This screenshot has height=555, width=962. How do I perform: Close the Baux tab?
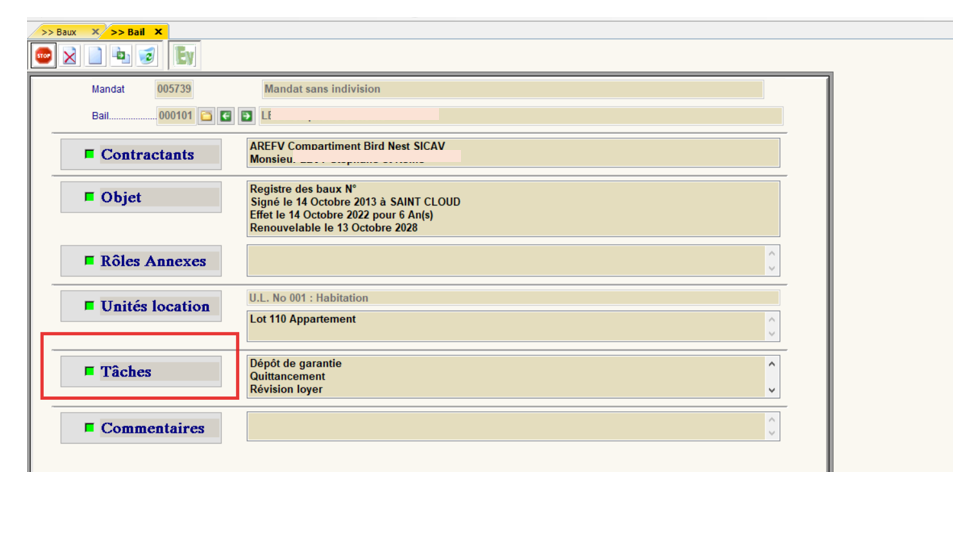(x=95, y=32)
